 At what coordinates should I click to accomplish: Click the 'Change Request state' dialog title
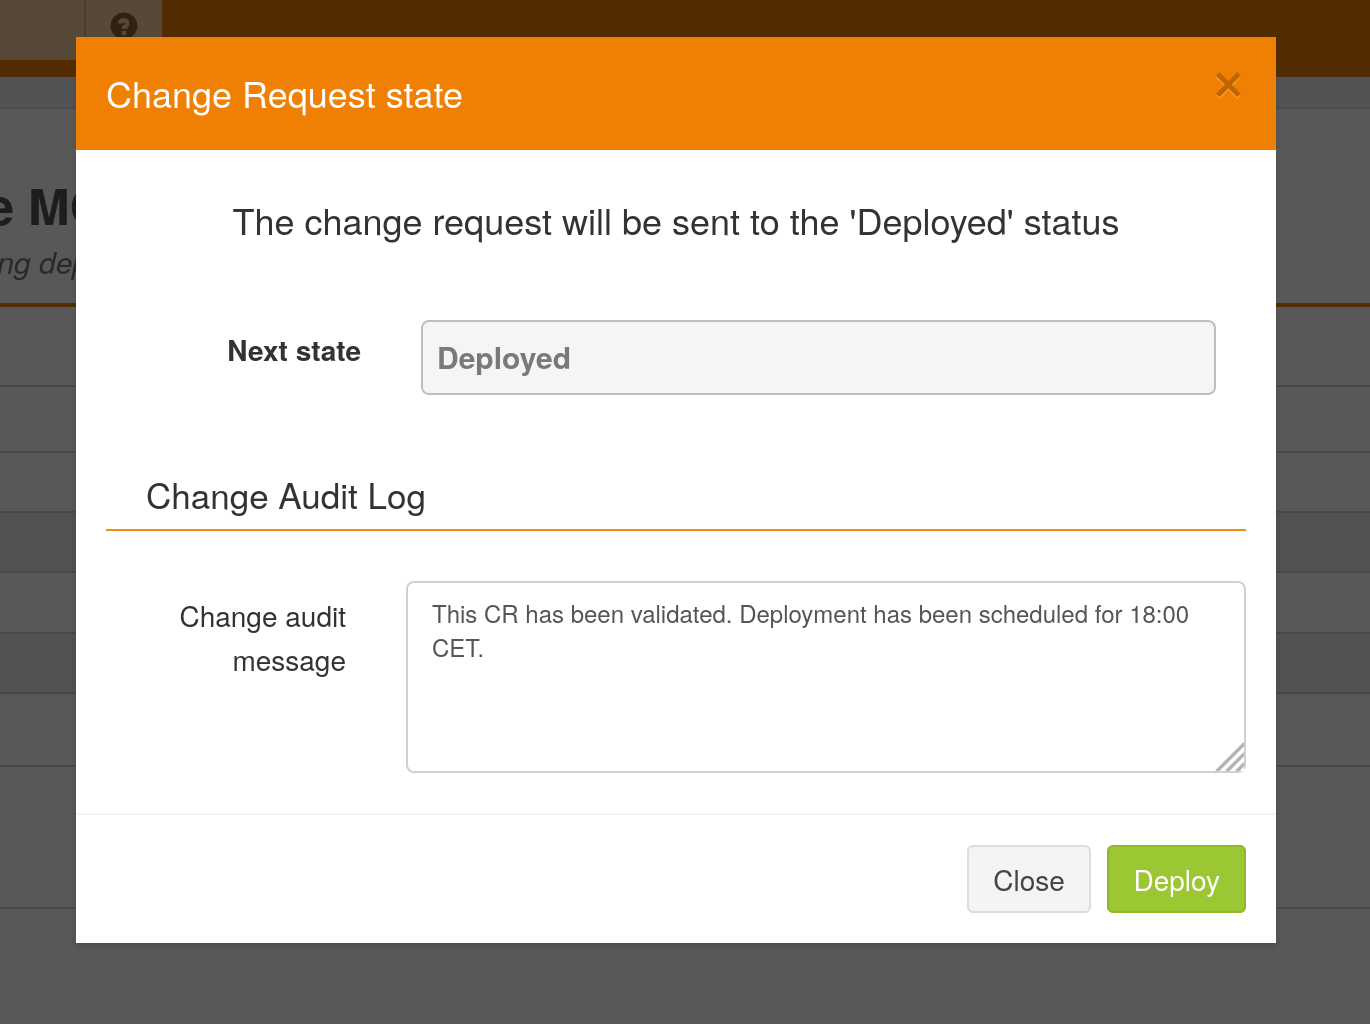[x=284, y=96]
